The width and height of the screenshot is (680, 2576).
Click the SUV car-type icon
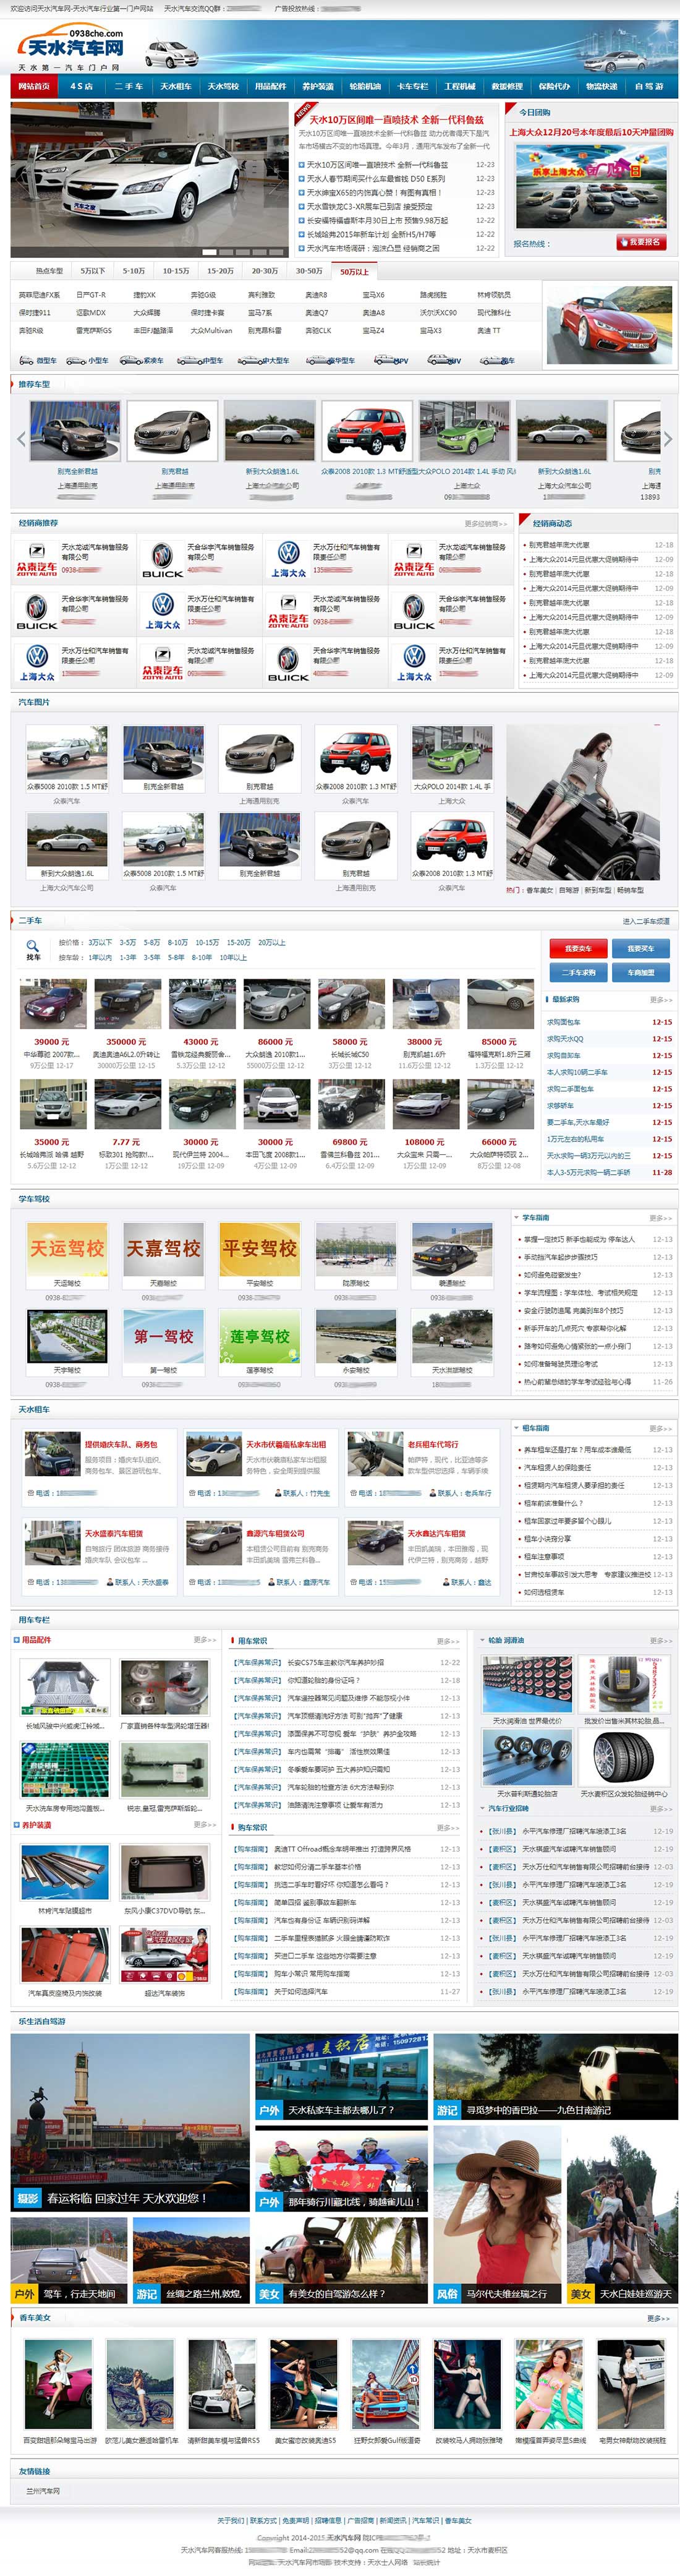pos(444,360)
